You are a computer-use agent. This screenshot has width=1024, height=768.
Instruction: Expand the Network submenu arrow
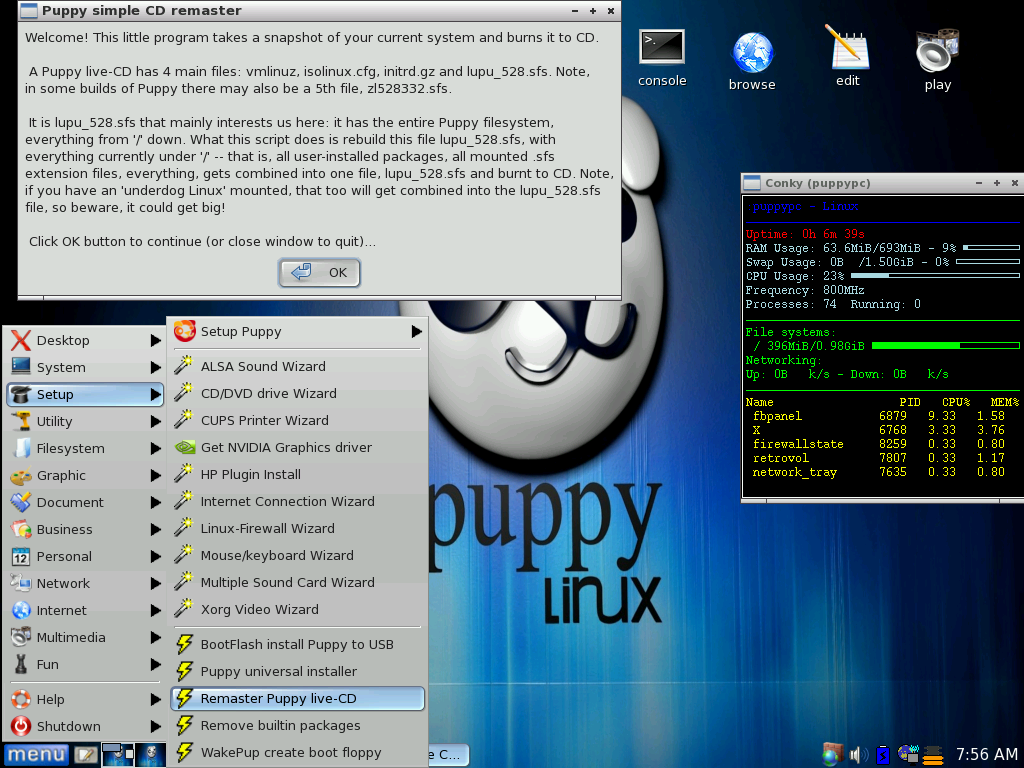click(155, 584)
